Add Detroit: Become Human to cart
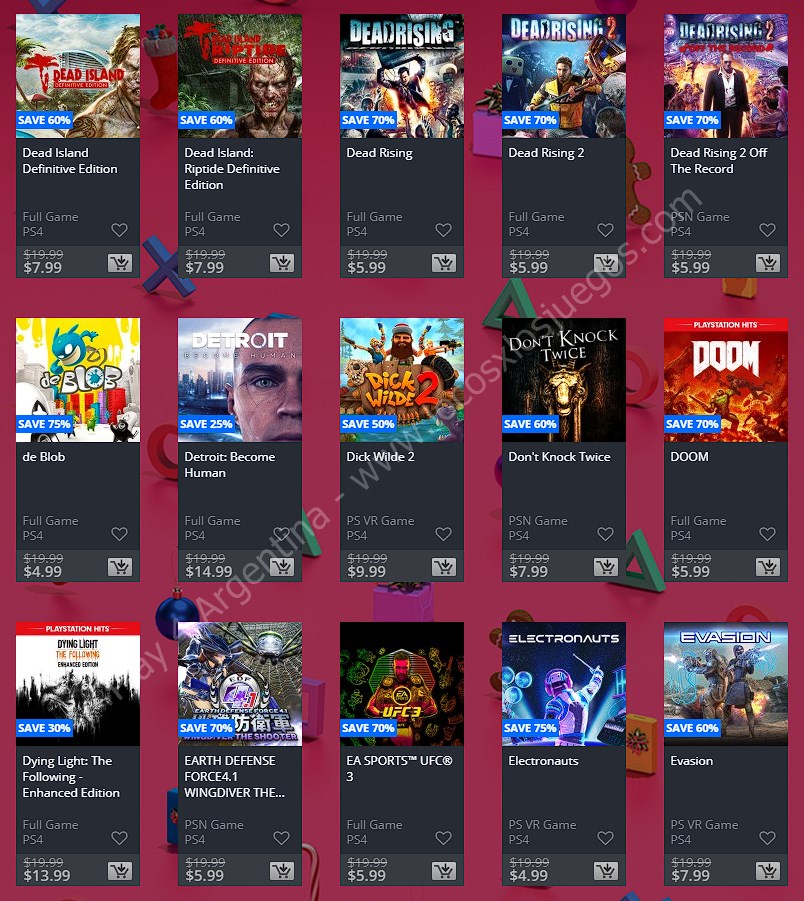This screenshot has height=901, width=804. pos(282,567)
